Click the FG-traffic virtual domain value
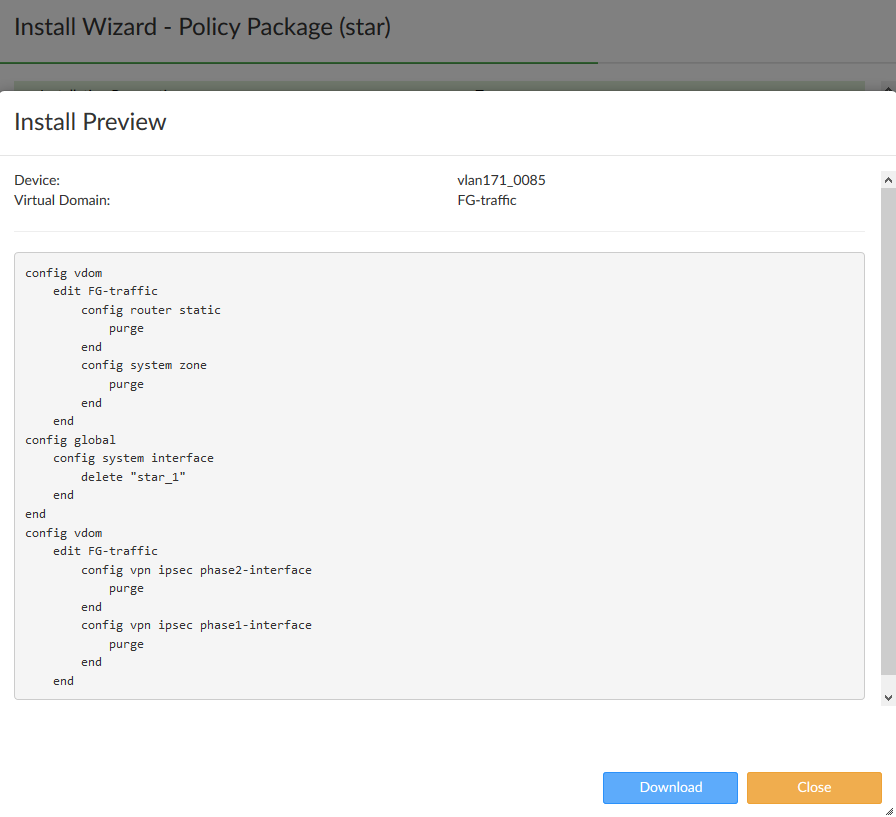Screen dimensions: 896x817 pyautogui.click(x=486, y=200)
